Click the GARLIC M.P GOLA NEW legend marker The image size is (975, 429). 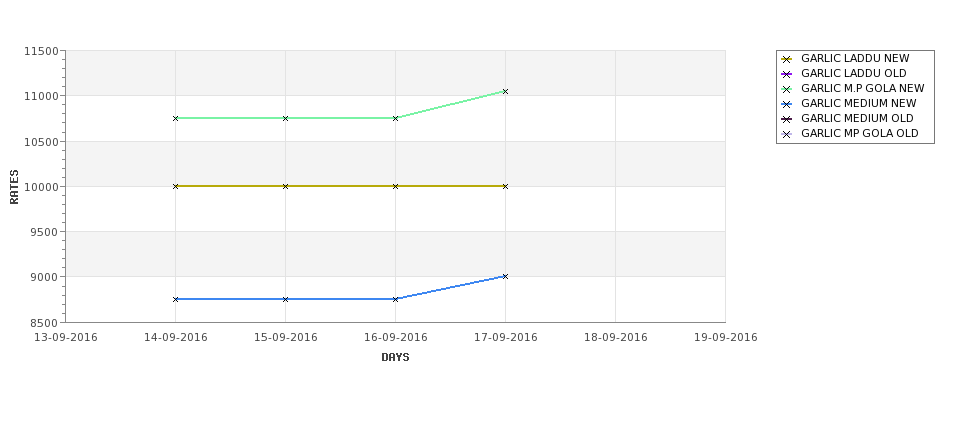[787, 89]
